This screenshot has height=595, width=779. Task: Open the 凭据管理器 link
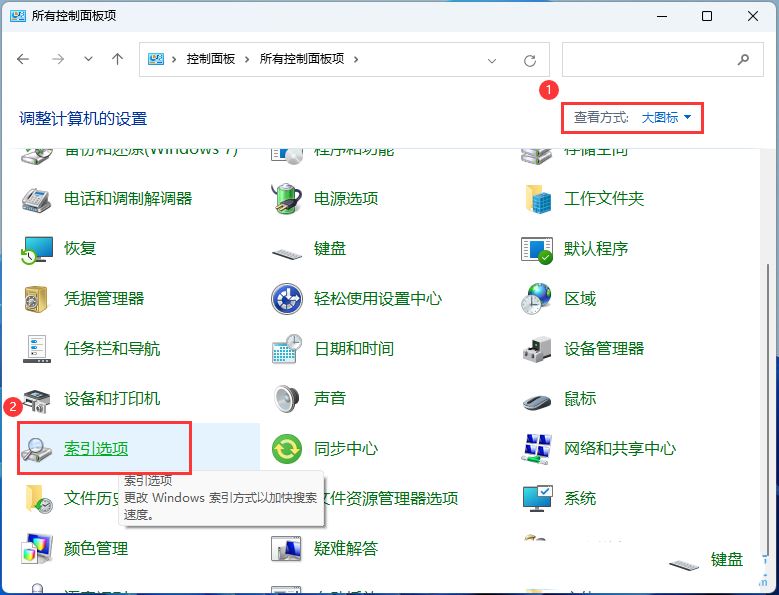coord(104,298)
